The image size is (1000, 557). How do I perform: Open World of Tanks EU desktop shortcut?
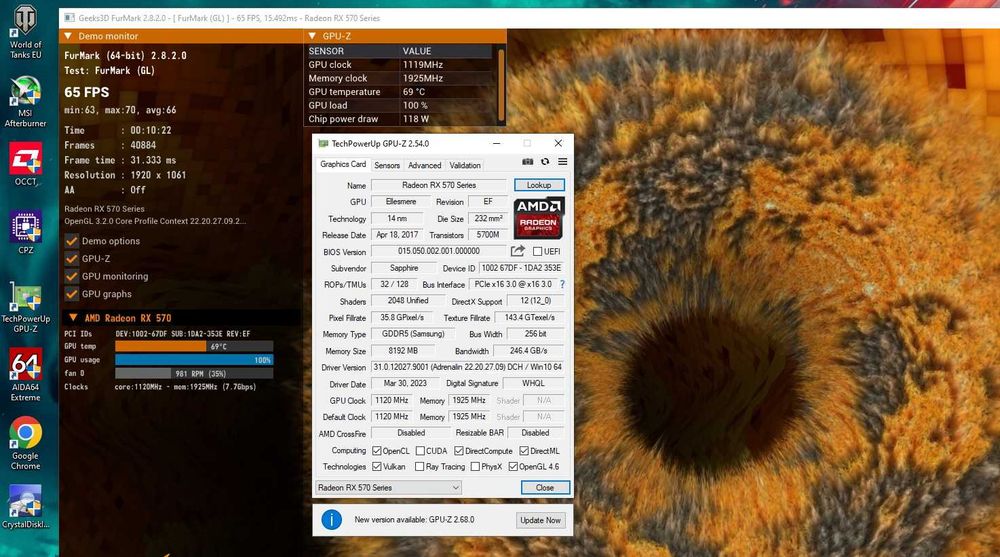click(26, 32)
